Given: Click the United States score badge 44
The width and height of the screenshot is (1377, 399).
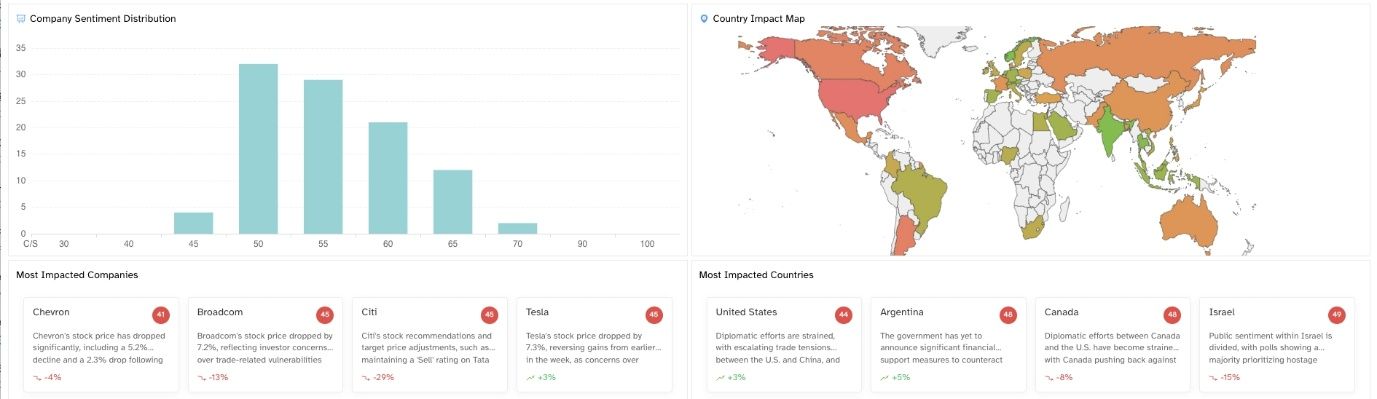Looking at the screenshot, I should [844, 315].
